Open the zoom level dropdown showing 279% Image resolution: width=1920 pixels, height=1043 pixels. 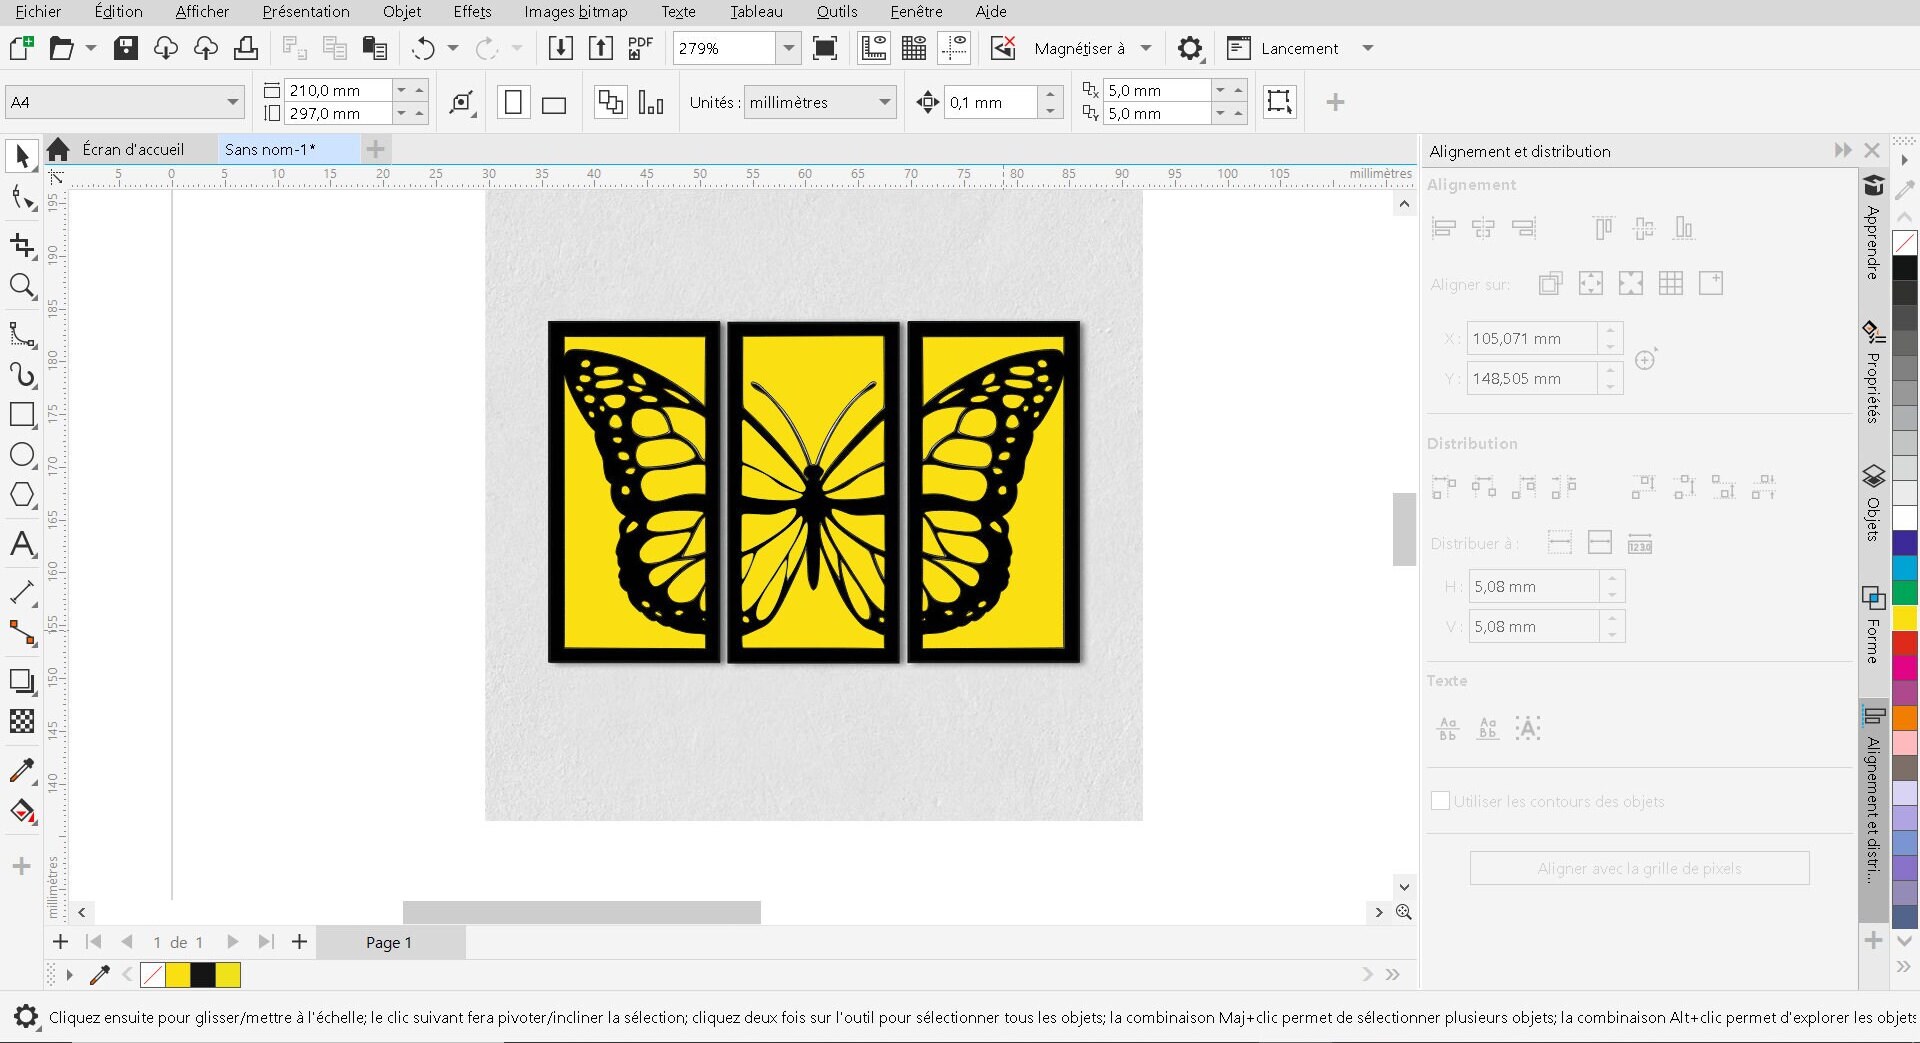tap(789, 47)
